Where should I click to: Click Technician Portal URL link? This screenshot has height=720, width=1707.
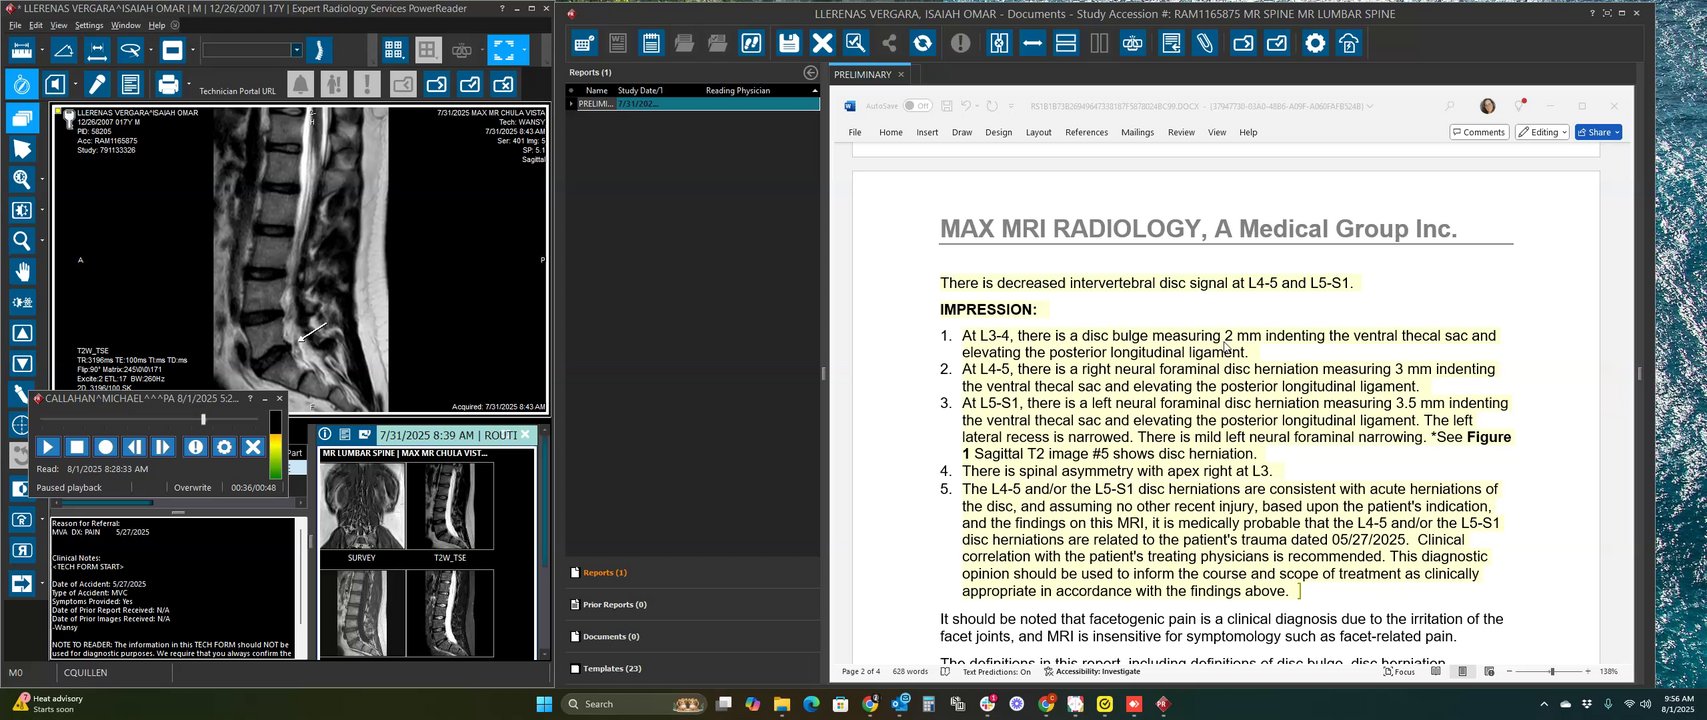237,91
